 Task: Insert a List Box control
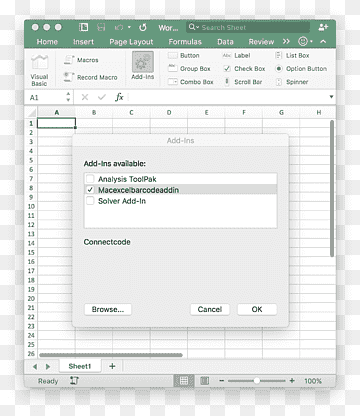point(292,55)
